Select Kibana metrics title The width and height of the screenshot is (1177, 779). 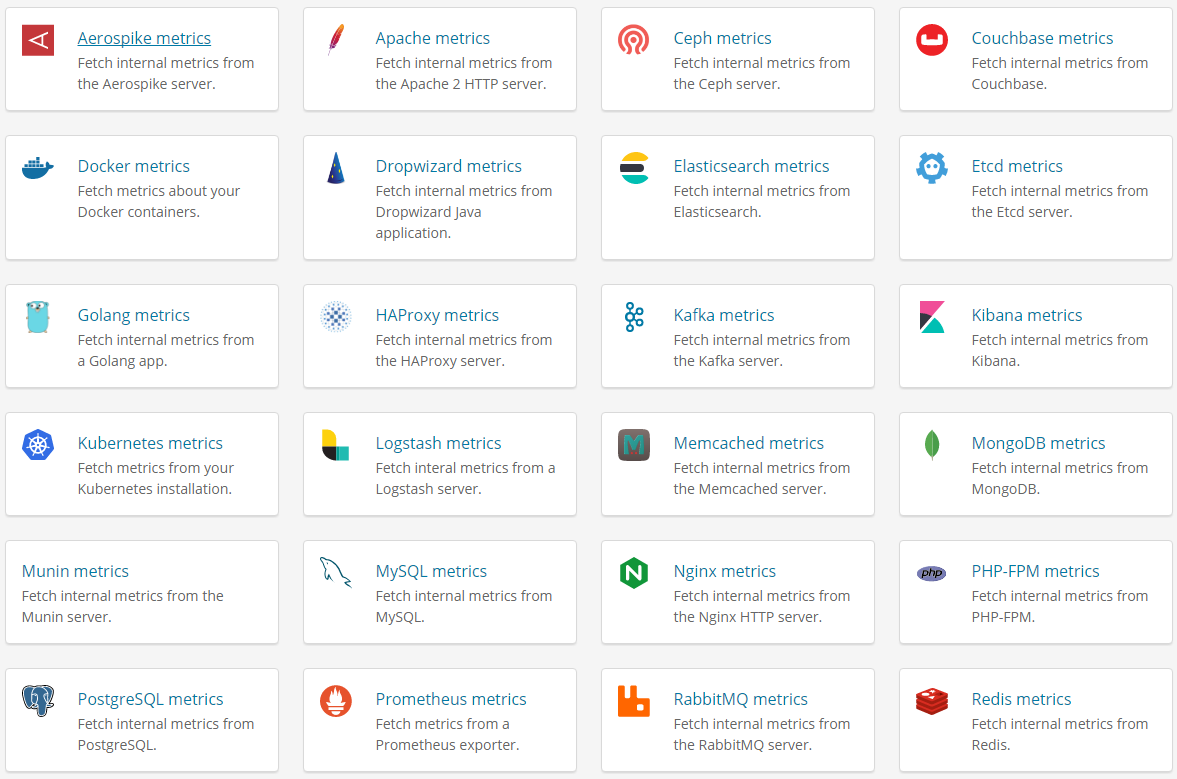(1027, 315)
